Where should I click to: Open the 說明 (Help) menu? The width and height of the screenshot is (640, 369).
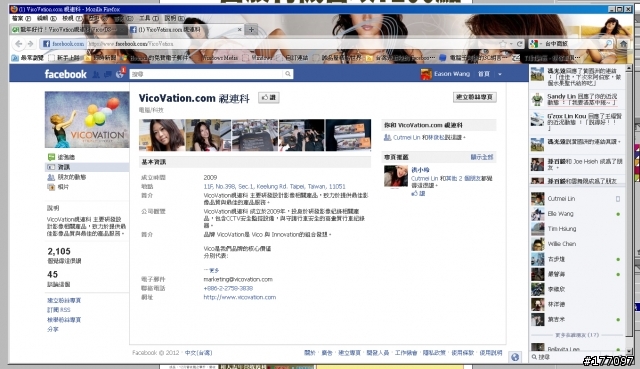point(174,18)
